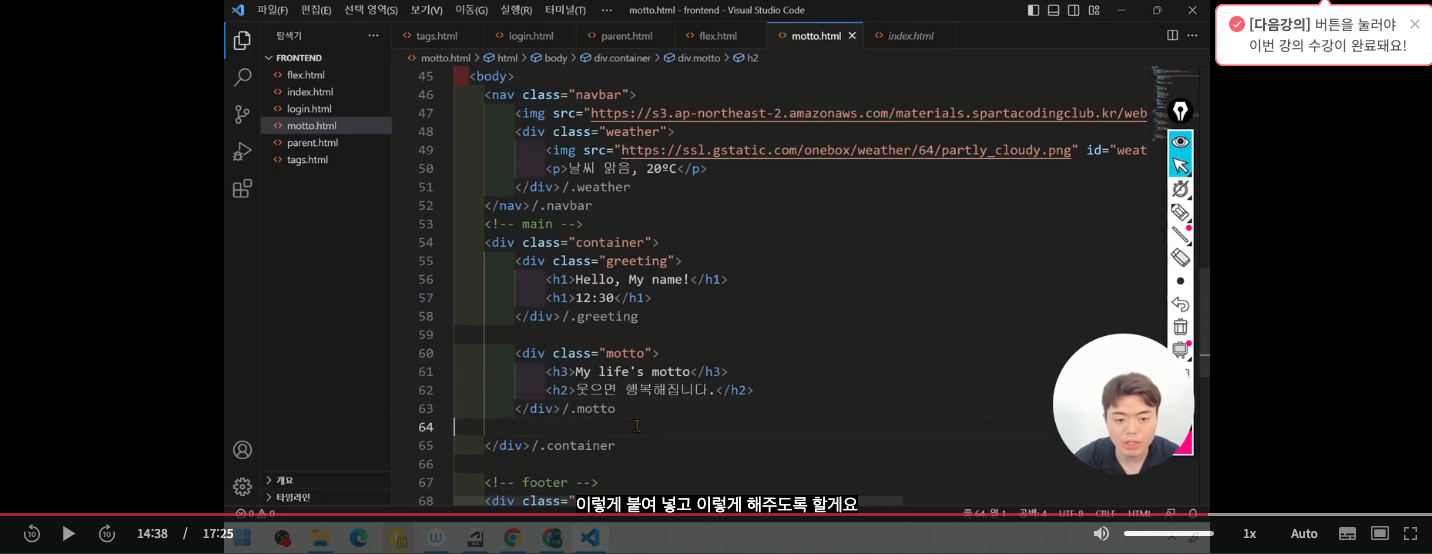
Task: Skip forward 10 seconds in video
Action: [x=107, y=533]
